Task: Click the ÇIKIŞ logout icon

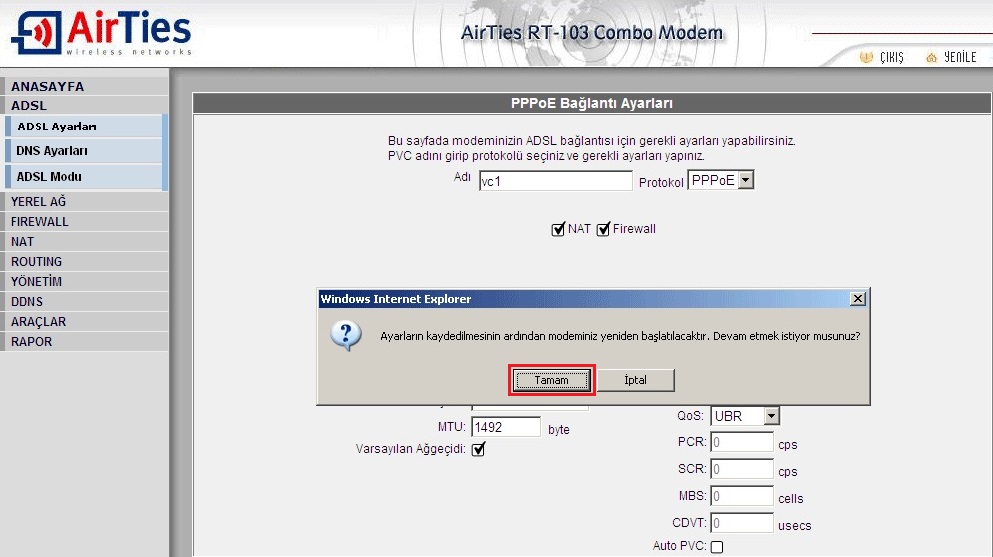Action: click(x=866, y=58)
